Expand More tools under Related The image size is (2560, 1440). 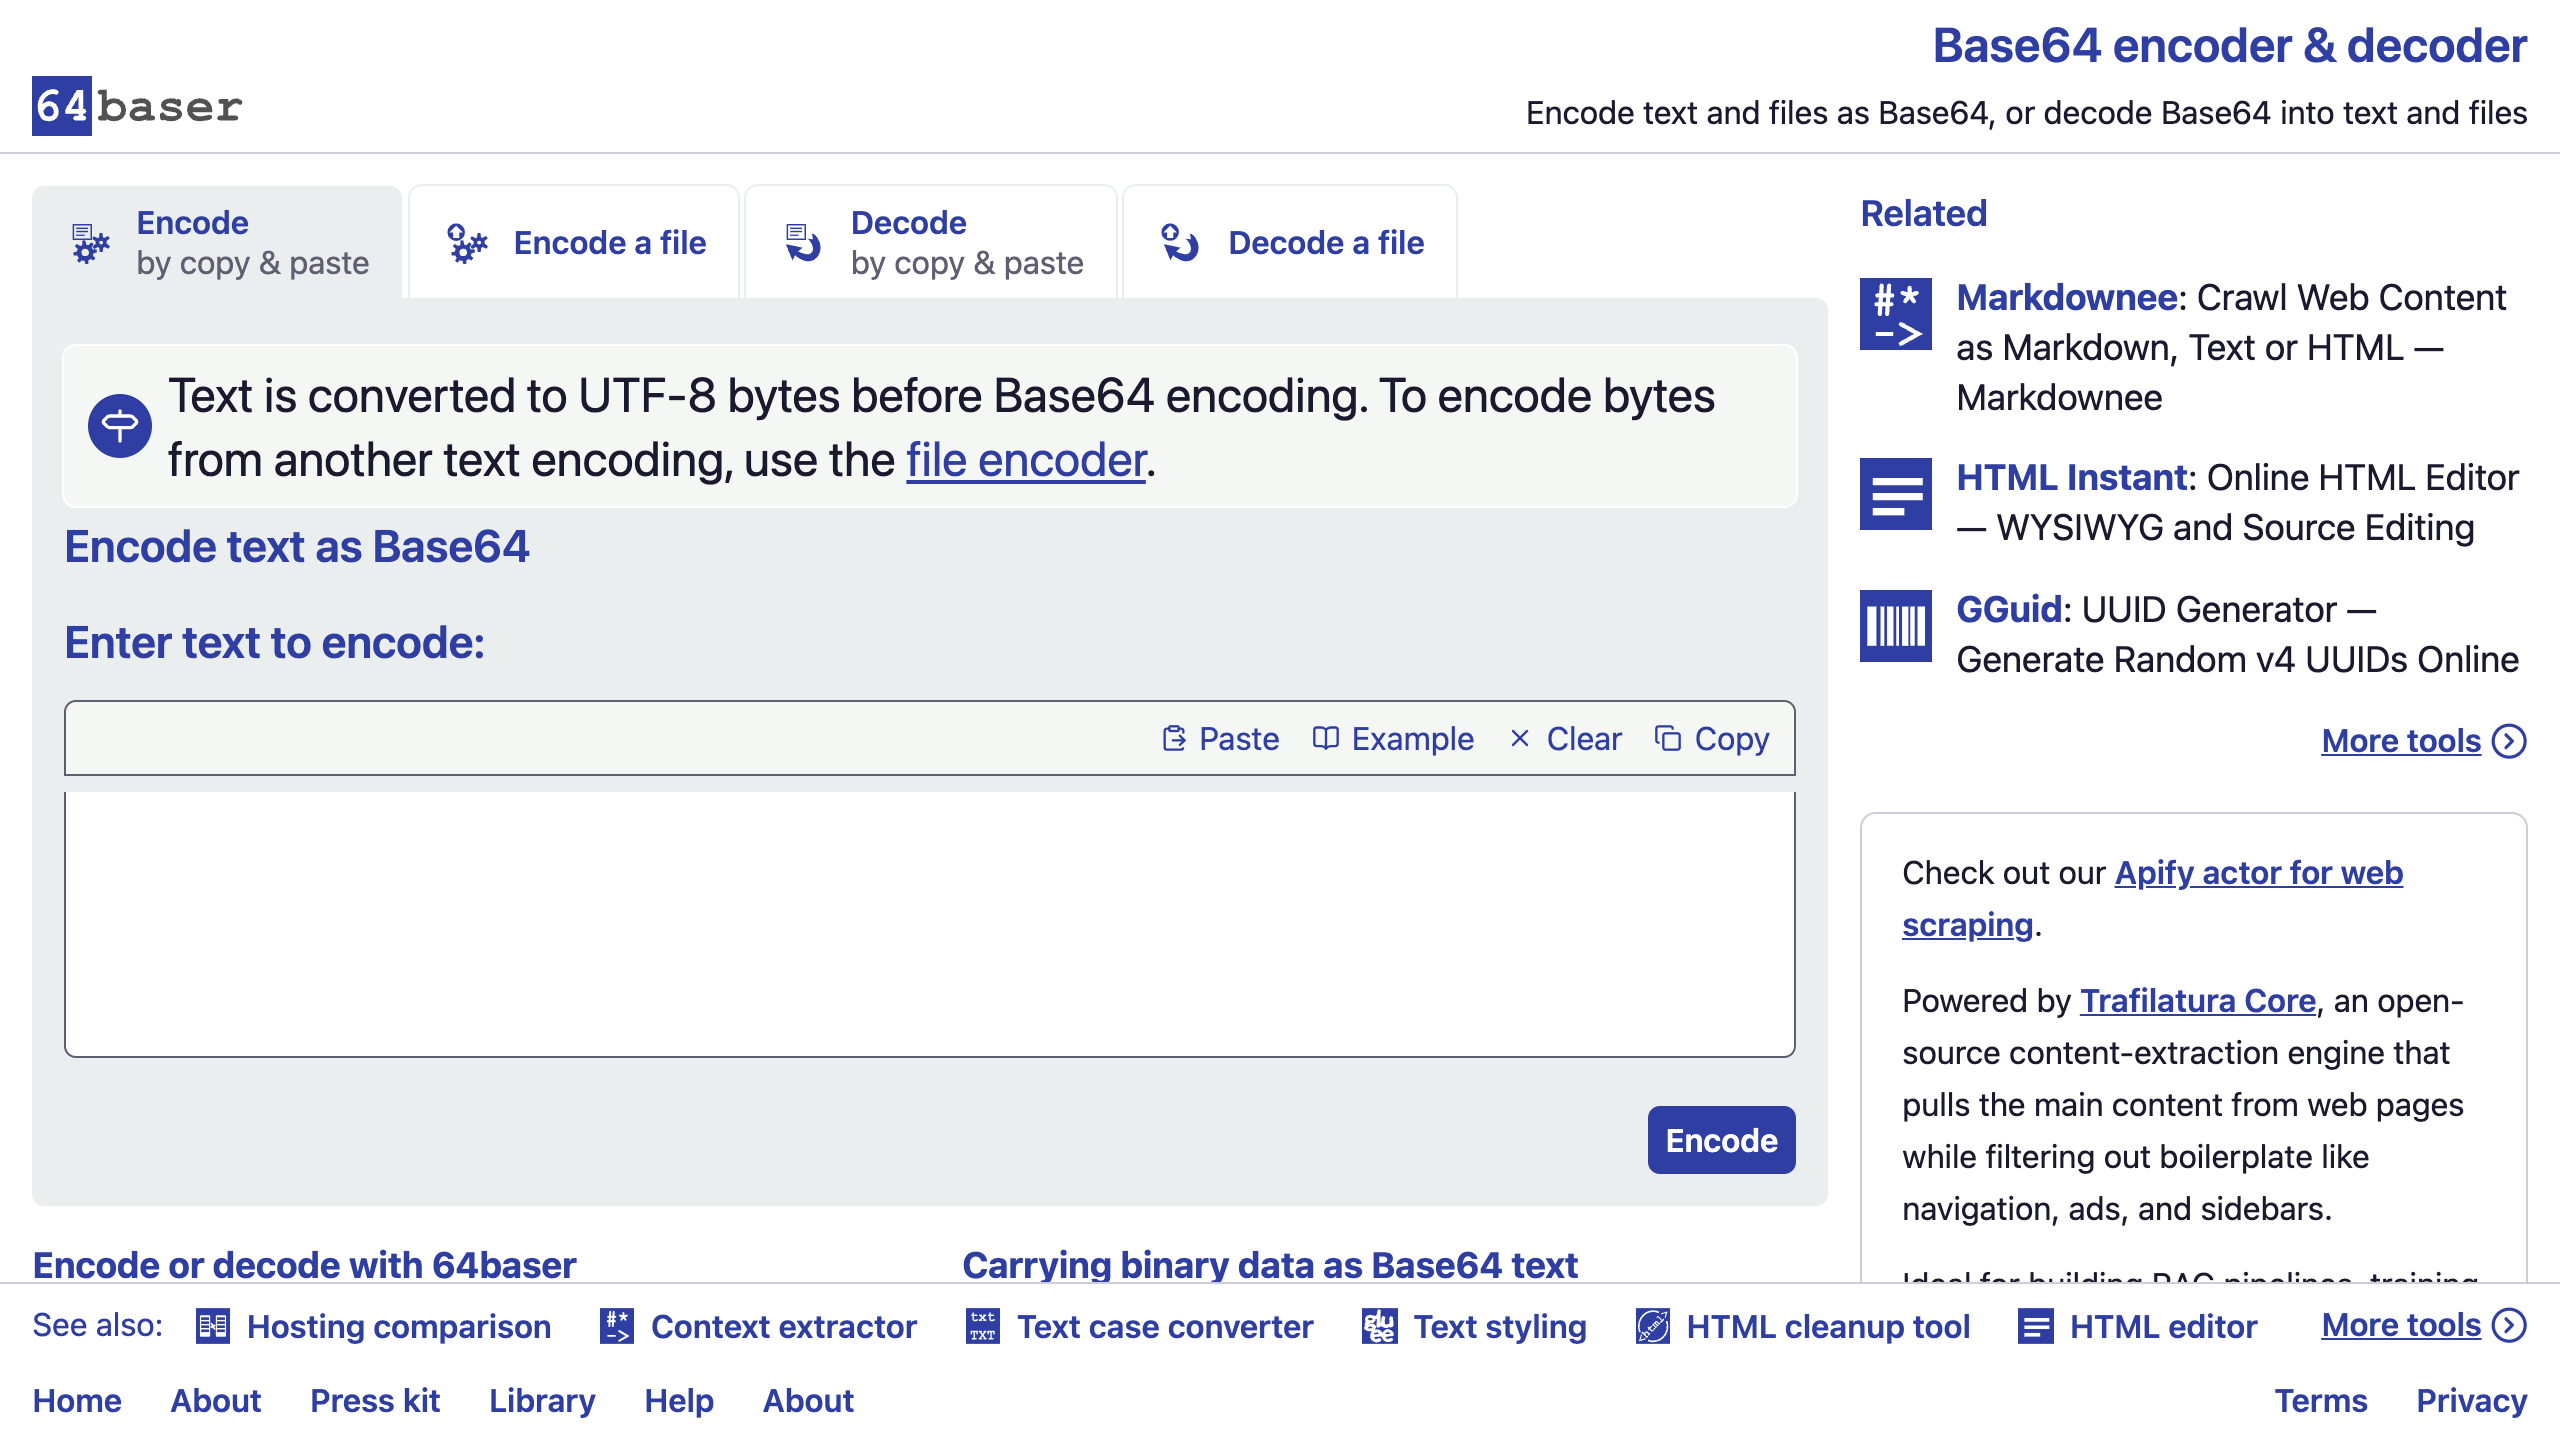click(2423, 740)
